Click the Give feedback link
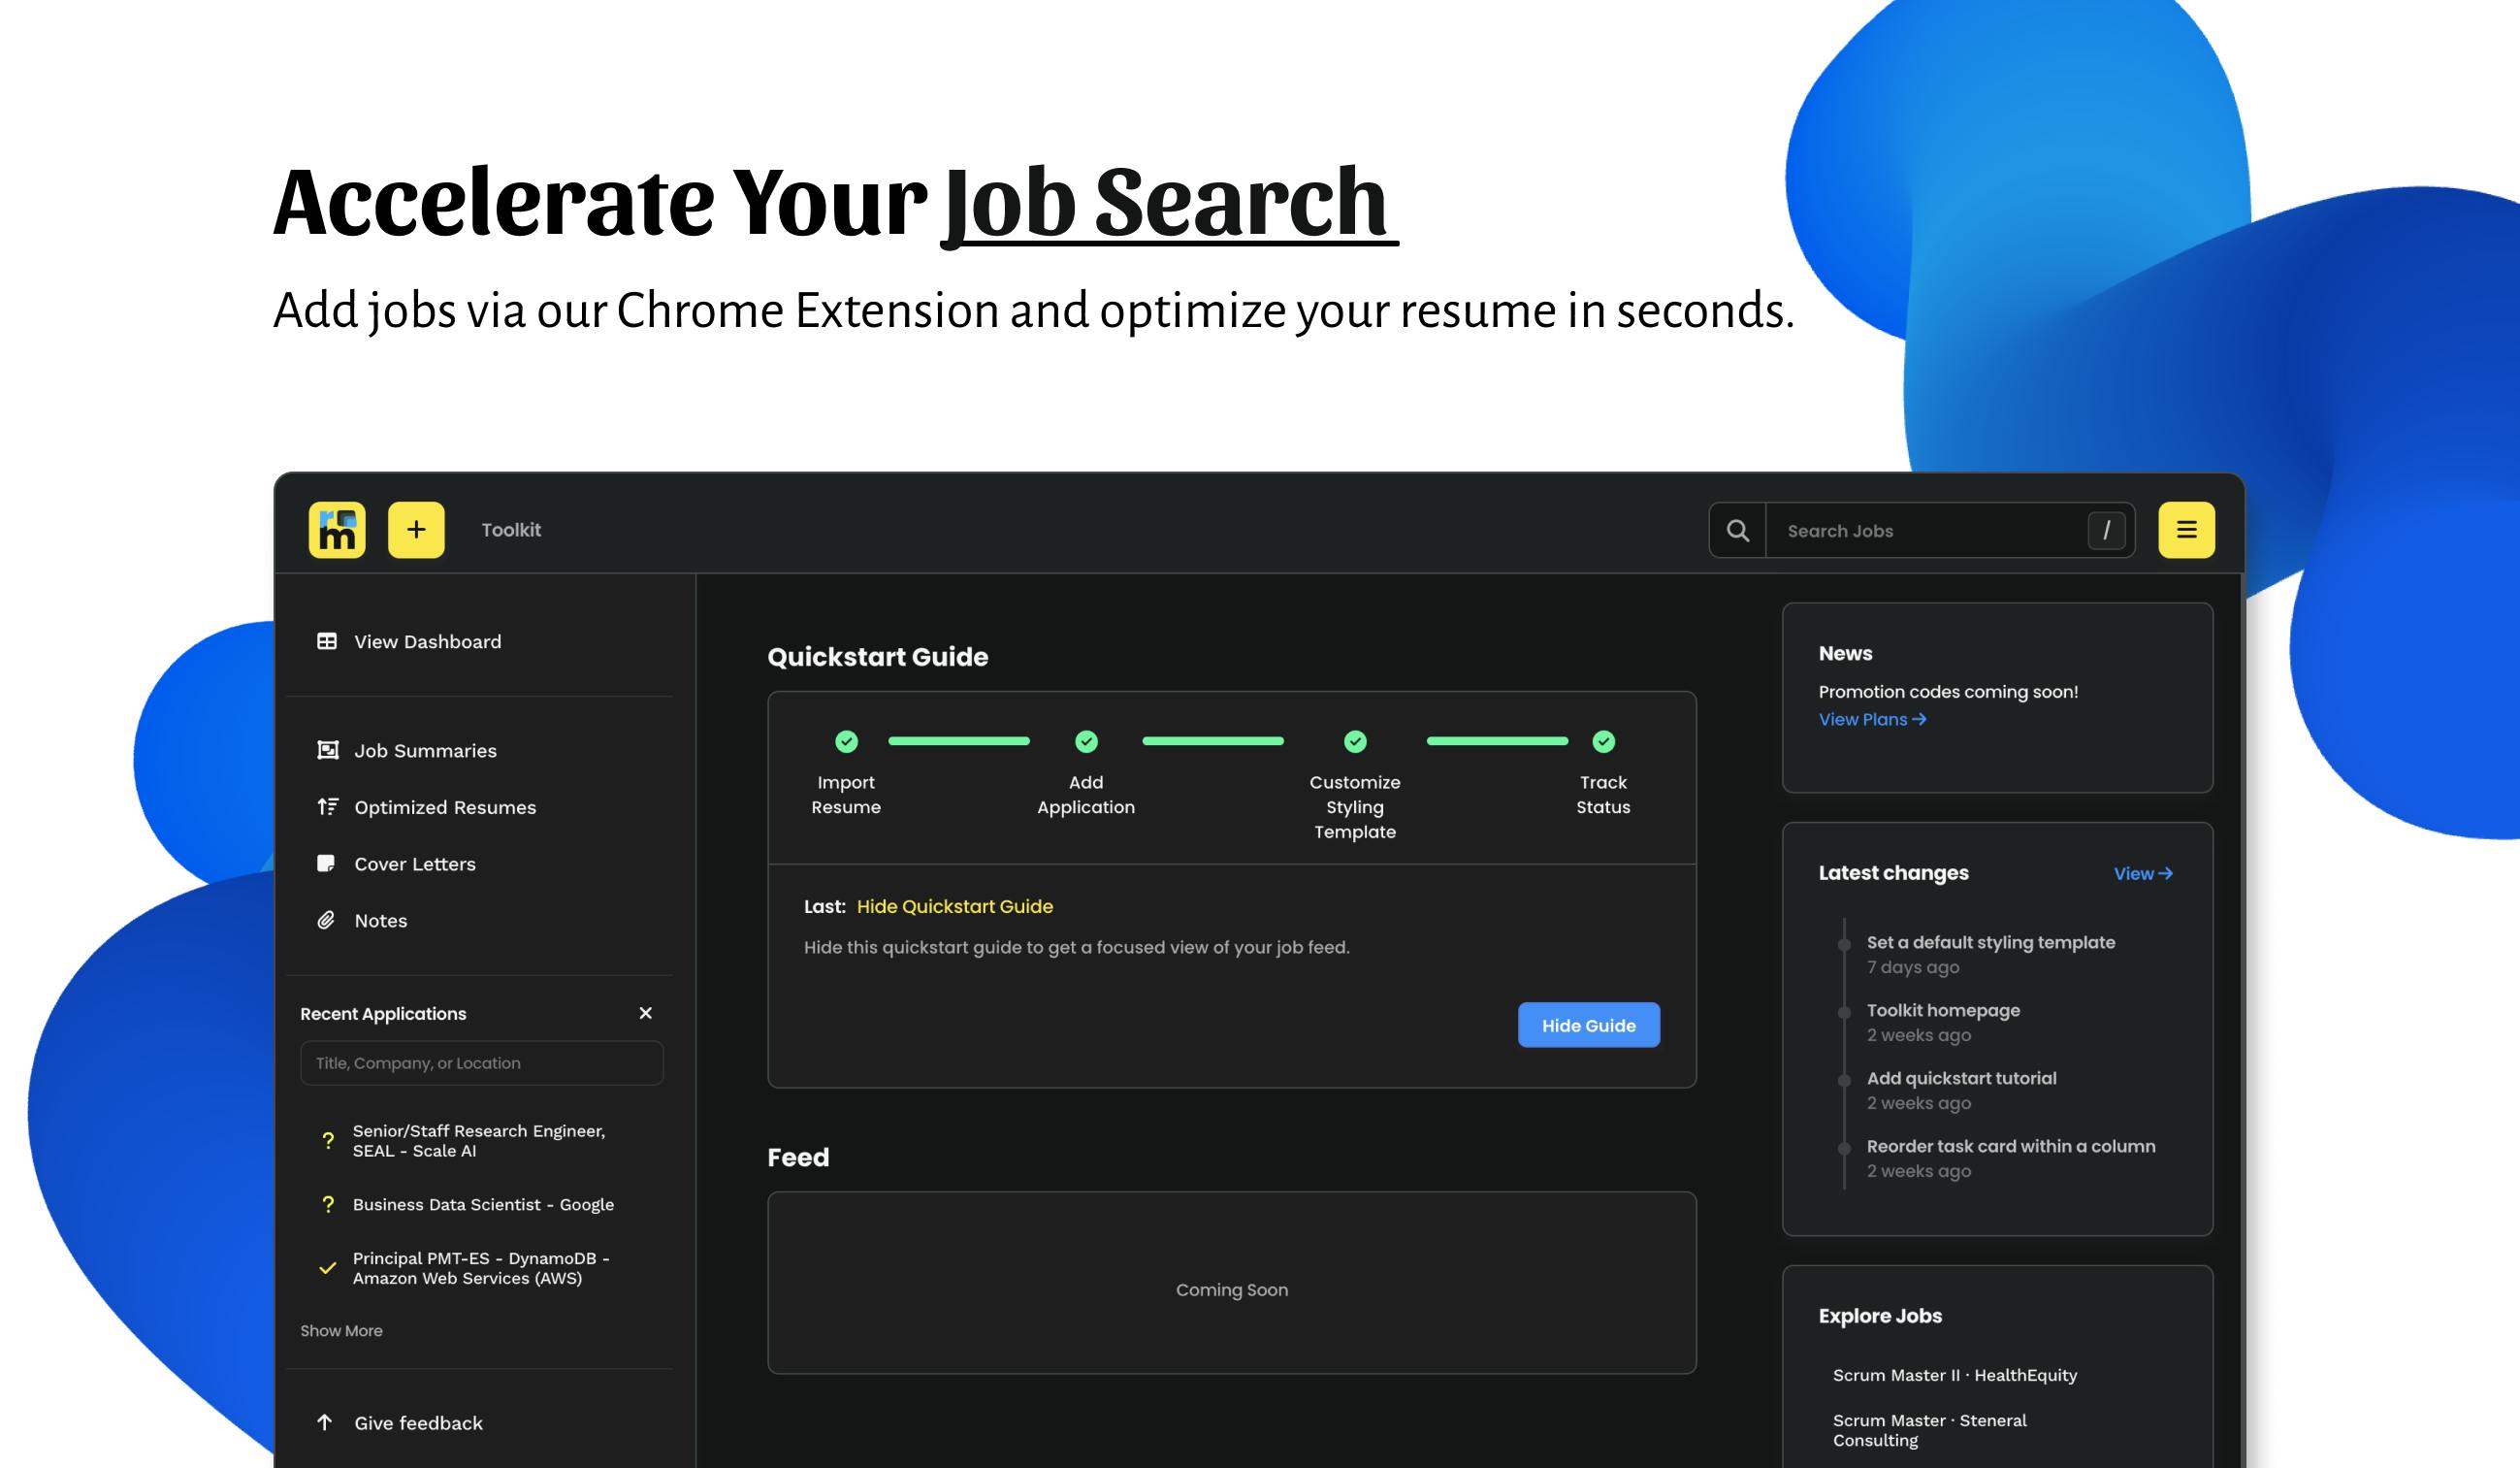Image resolution: width=2520 pixels, height=1468 pixels. pyautogui.click(x=418, y=1423)
